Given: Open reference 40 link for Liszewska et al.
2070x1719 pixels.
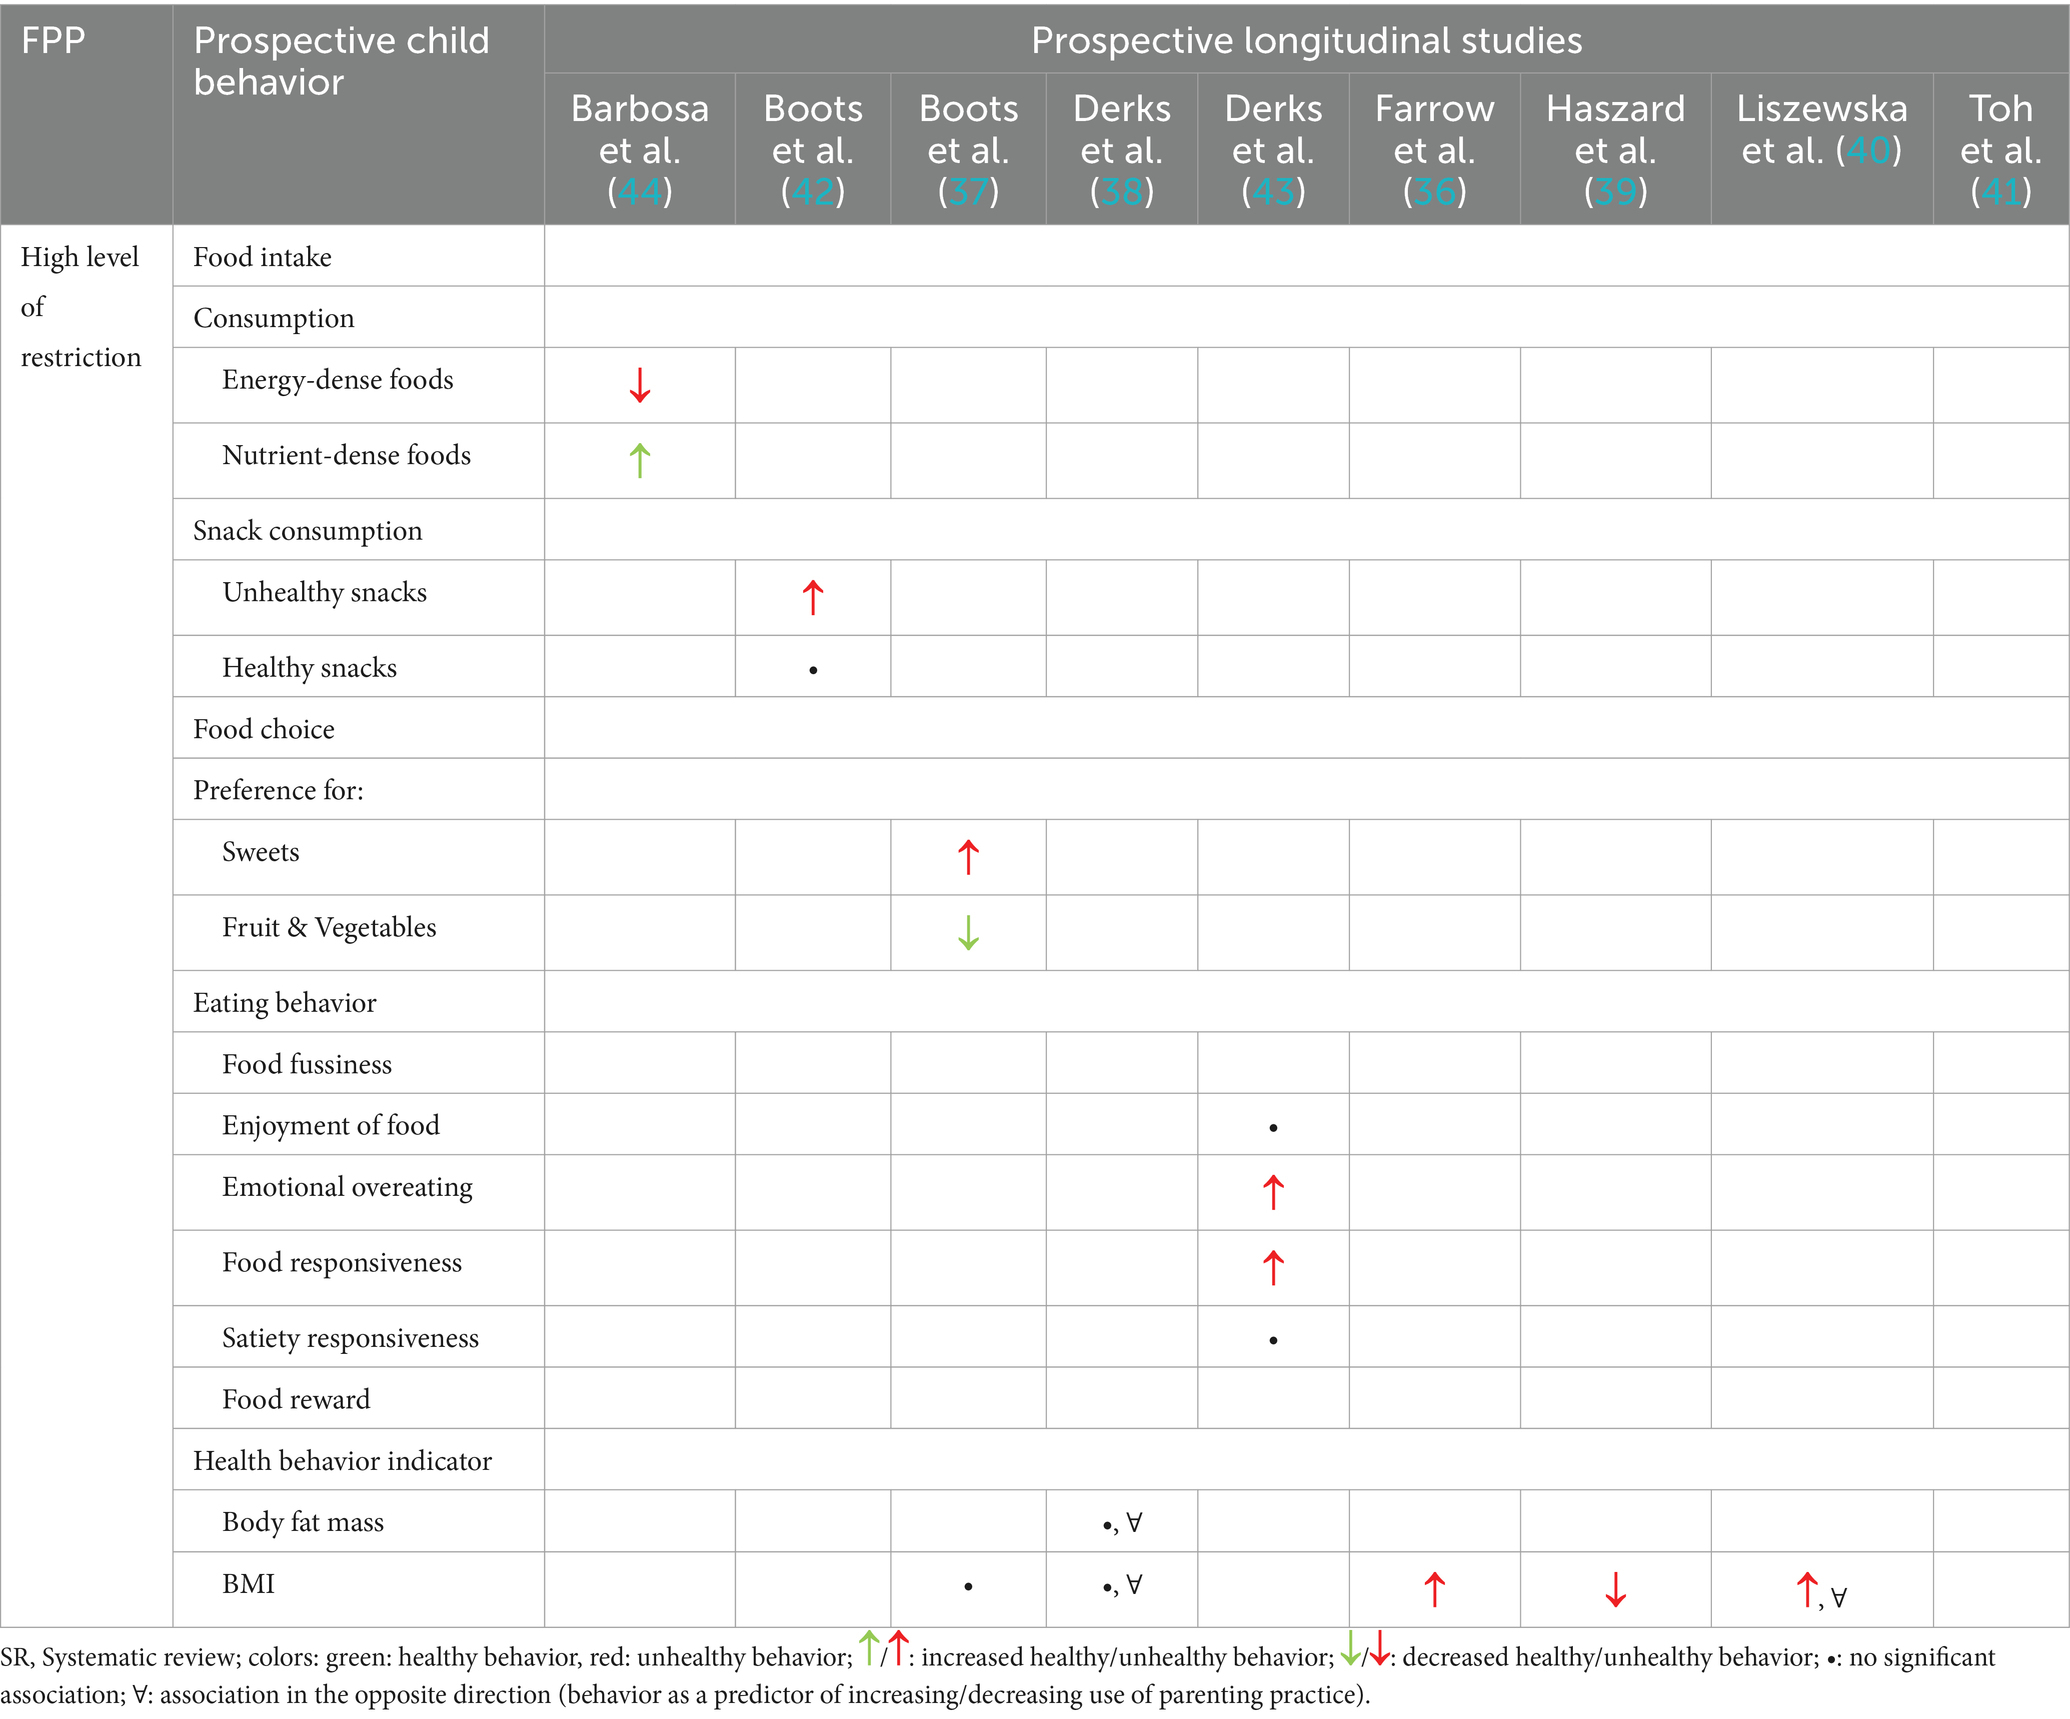Looking at the screenshot, I should pos(1868,150).
